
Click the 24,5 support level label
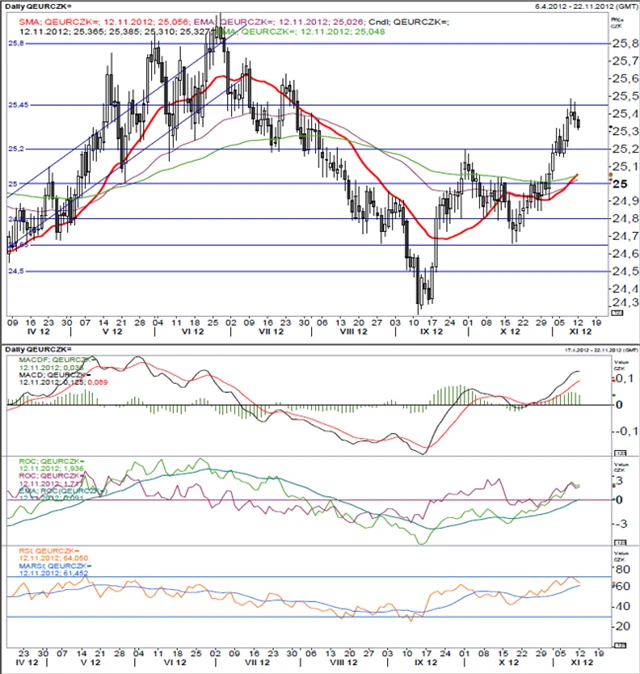pos(16,271)
